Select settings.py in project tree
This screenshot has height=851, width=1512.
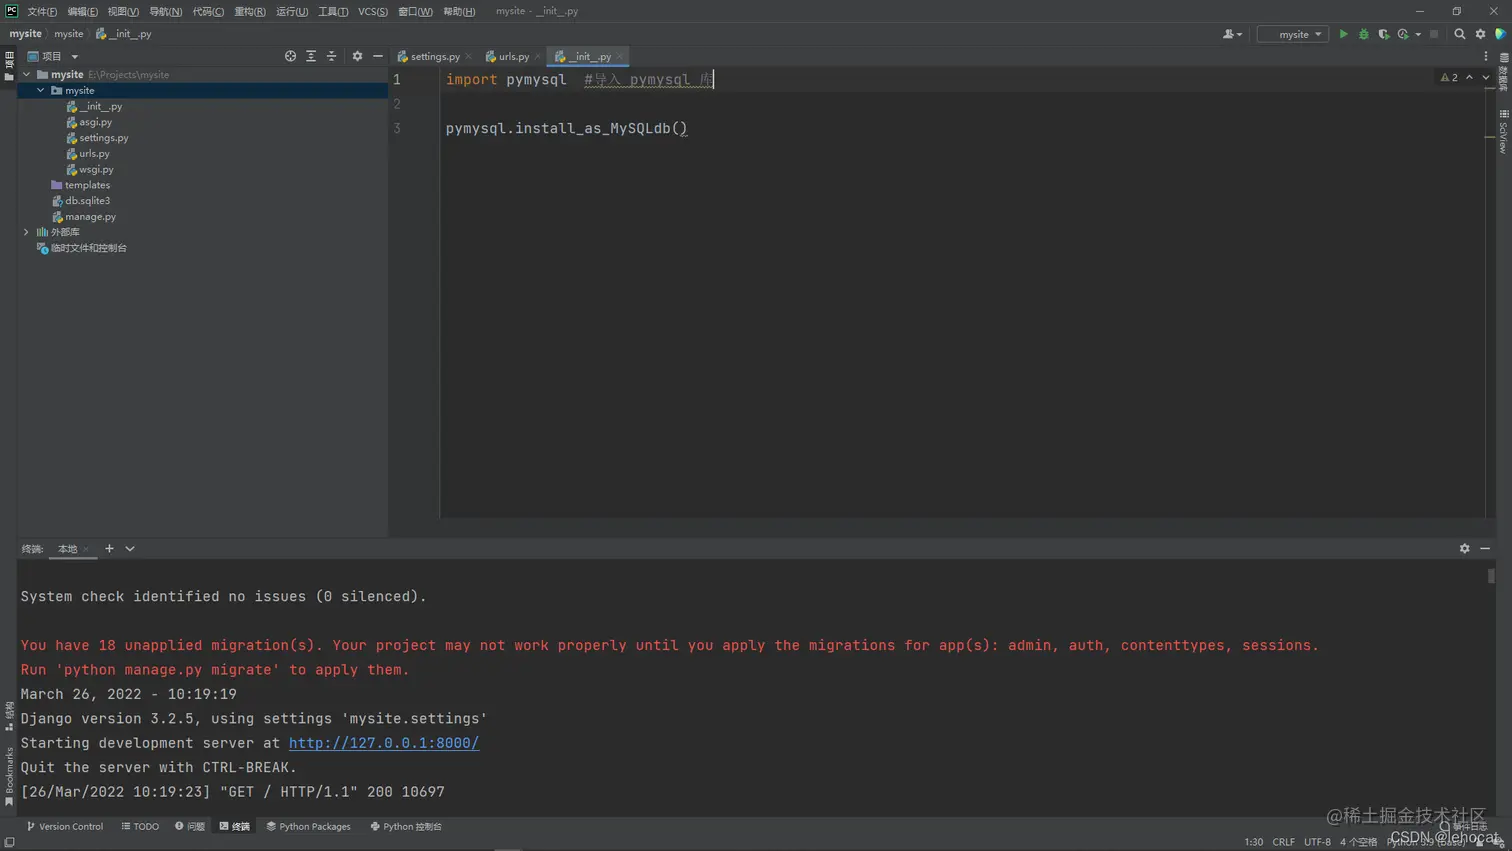(97, 138)
